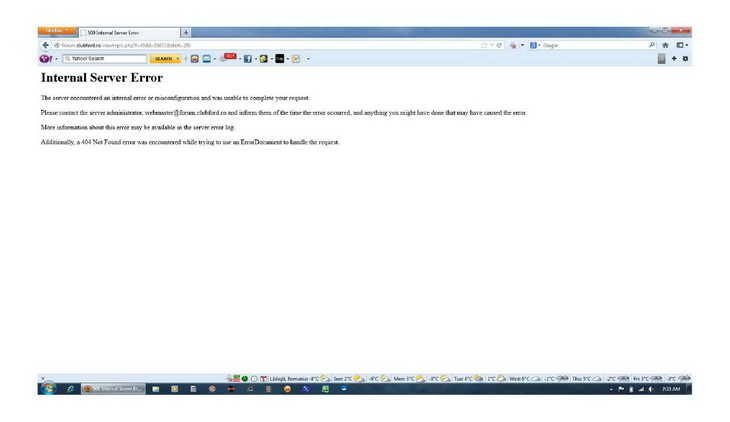
Task: Click the Yahoo toolbar logo
Action: tap(45, 59)
